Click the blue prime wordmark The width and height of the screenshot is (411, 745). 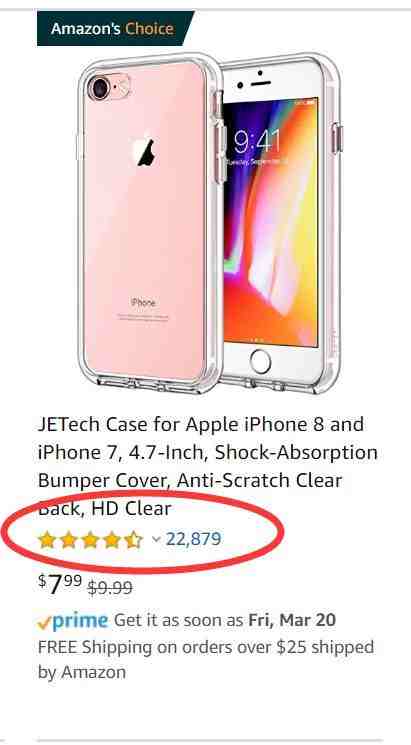[x=80, y=621]
